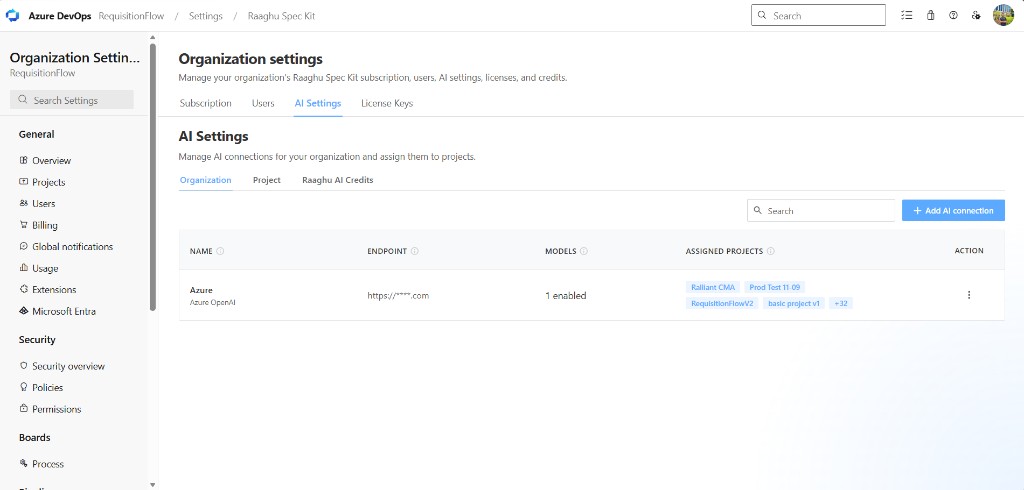The image size is (1024, 490).
Task: Click the Billing cart icon
Action: [x=24, y=225]
